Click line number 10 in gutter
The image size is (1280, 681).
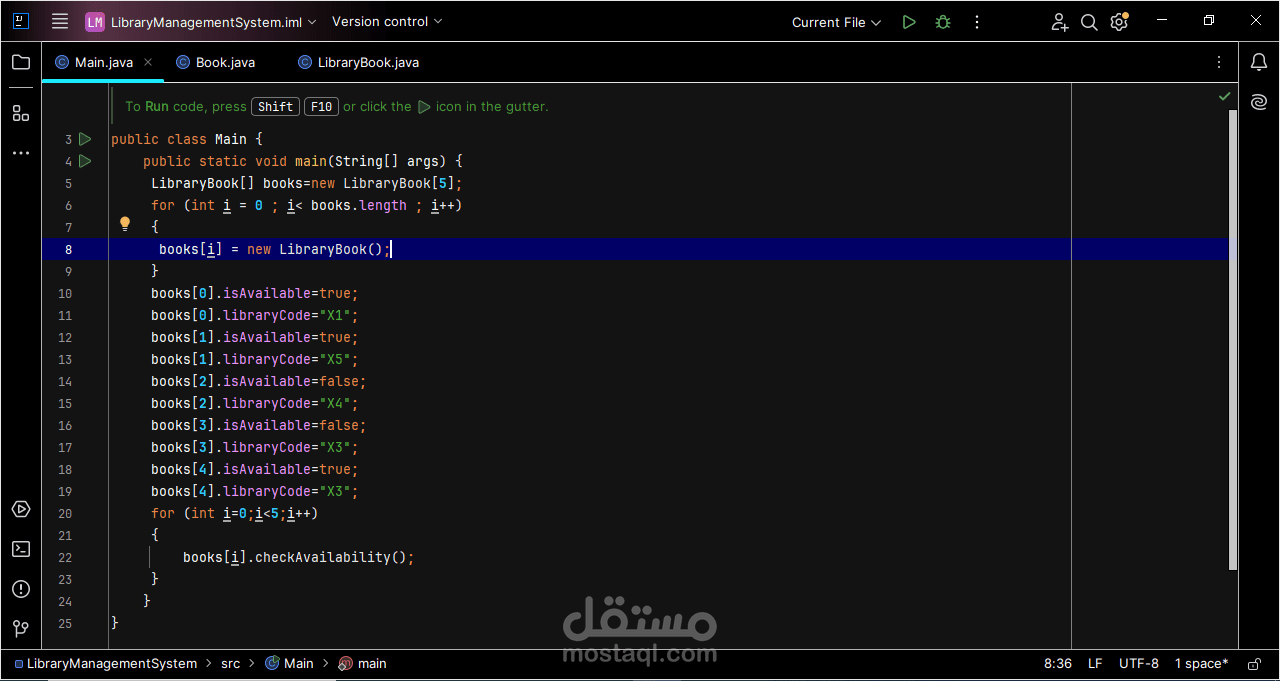(x=65, y=293)
